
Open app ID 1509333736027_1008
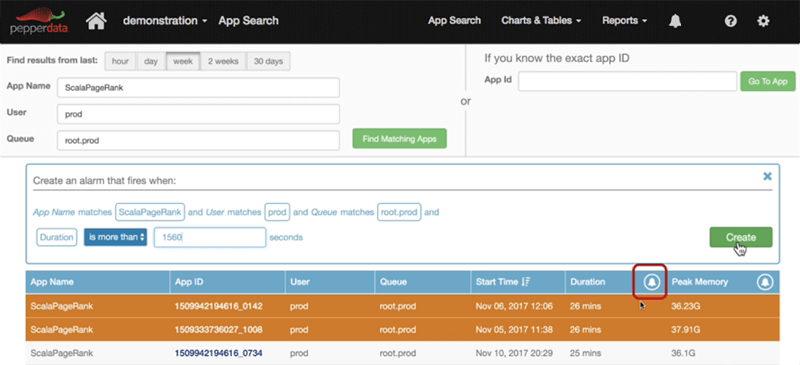point(218,330)
